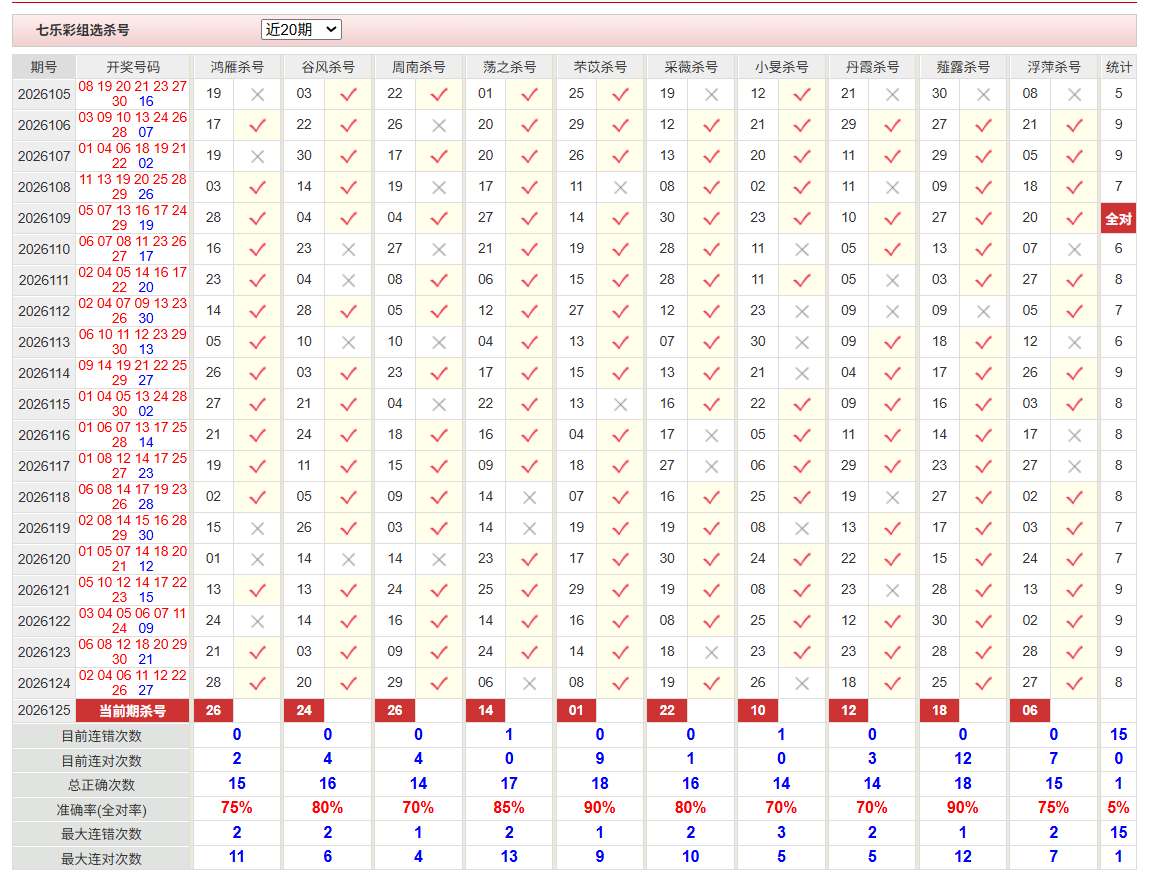The height and width of the screenshot is (879, 1154).
Task: Click the period number 2026117
Action: [44, 466]
